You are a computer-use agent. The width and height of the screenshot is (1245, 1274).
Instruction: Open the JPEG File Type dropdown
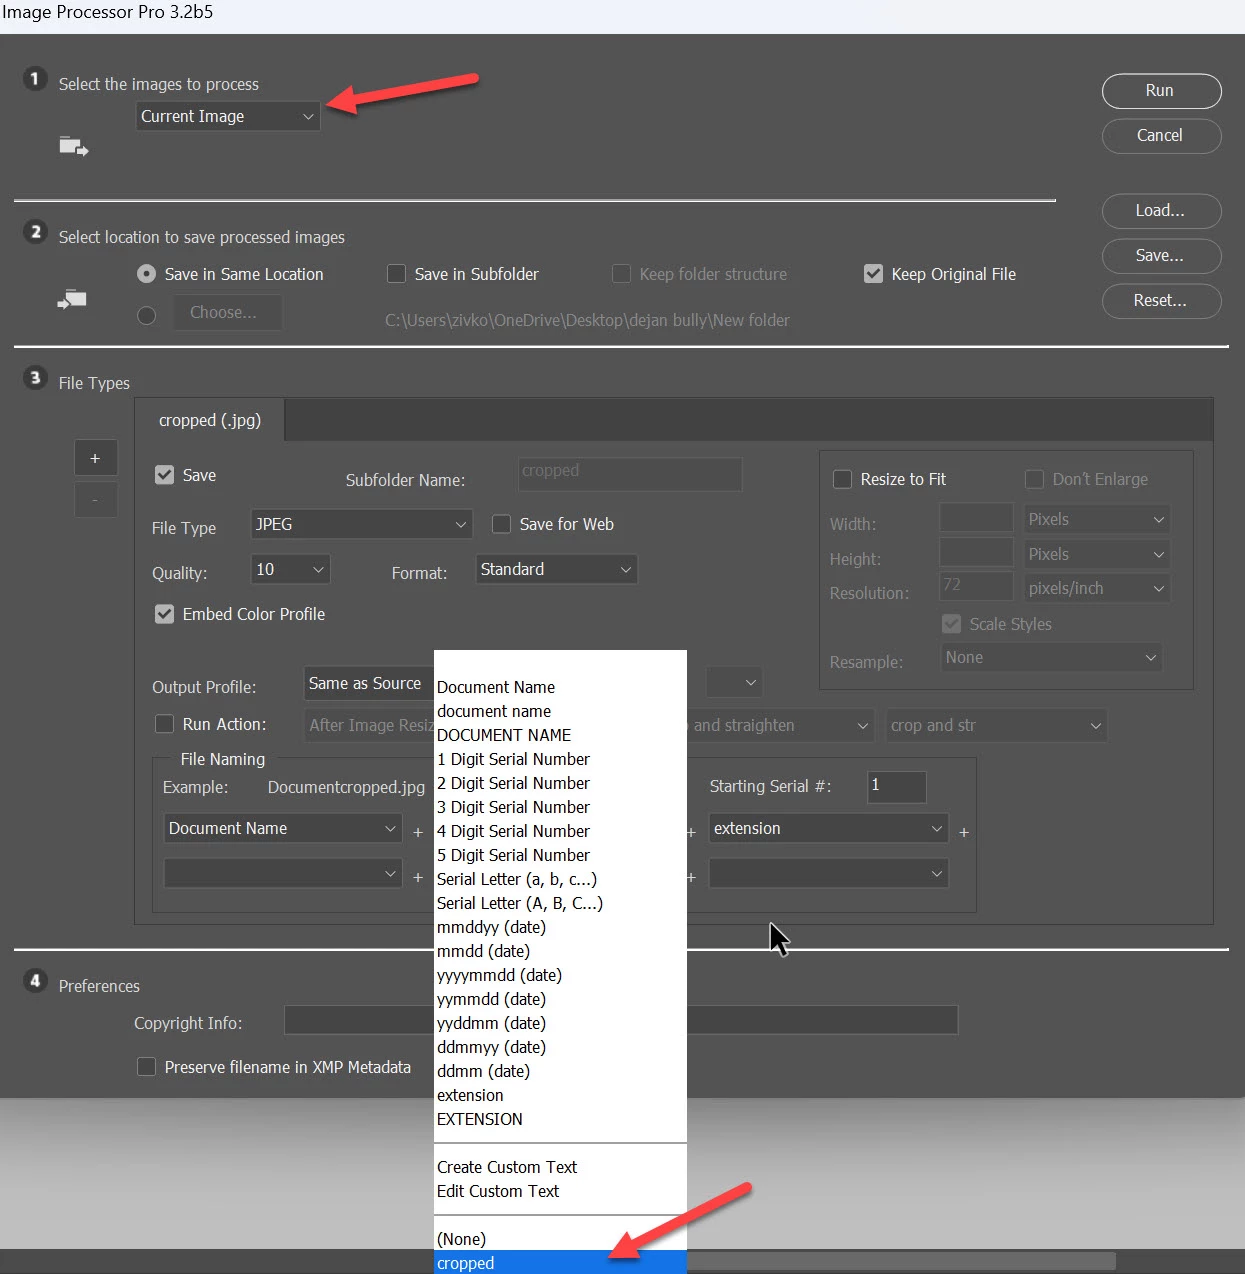pos(360,524)
